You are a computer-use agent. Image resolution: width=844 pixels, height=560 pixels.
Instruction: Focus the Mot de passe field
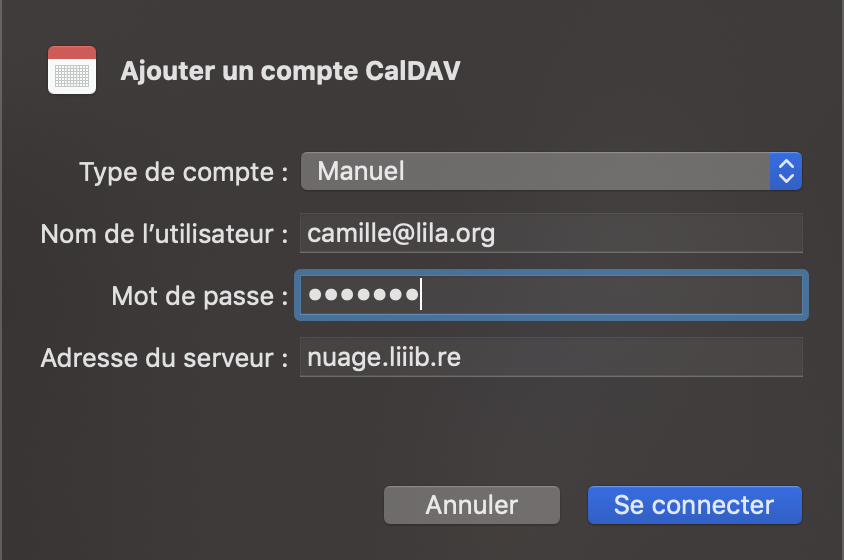pos(551,295)
